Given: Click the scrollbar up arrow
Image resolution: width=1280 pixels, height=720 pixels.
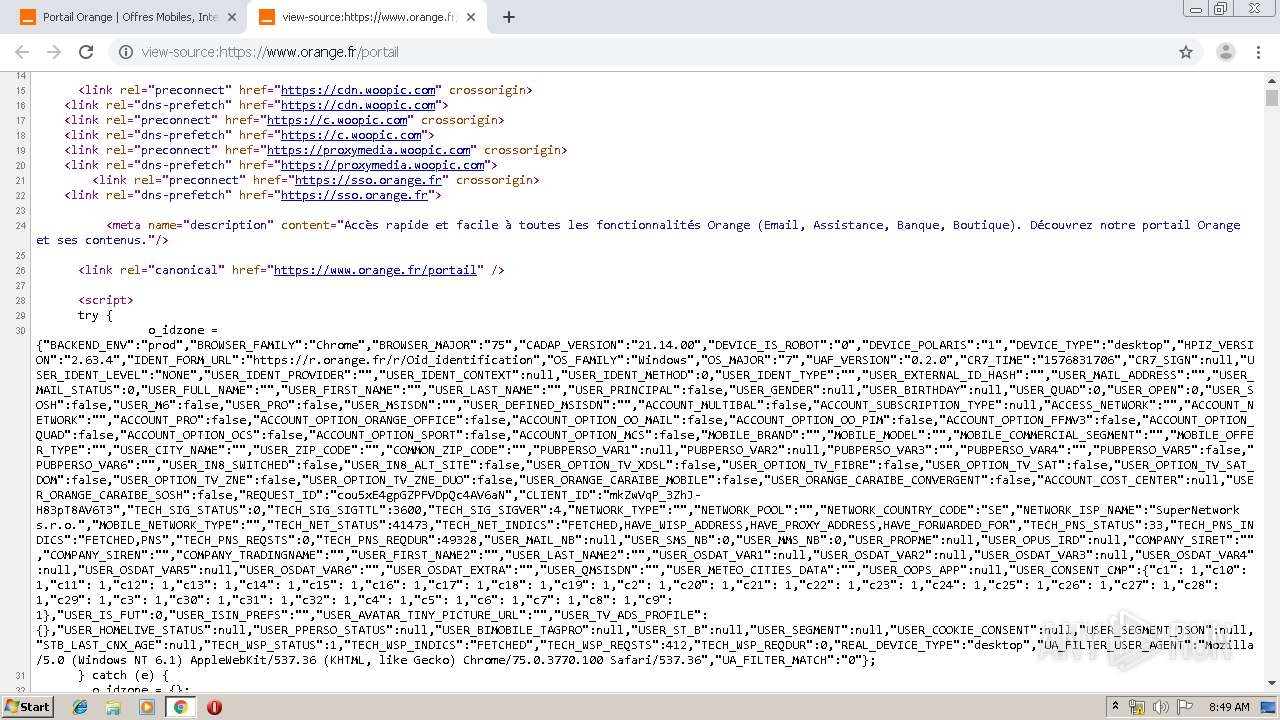Looking at the screenshot, I should [1271, 79].
